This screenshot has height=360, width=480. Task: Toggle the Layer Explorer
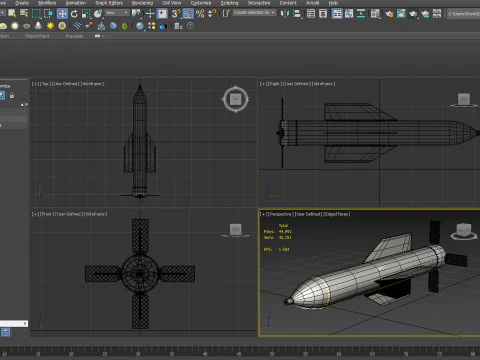coord(323,14)
